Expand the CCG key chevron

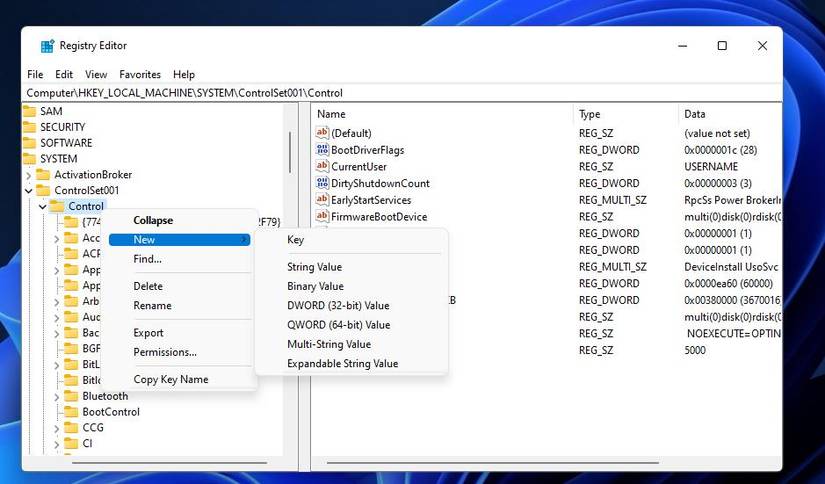pos(57,428)
